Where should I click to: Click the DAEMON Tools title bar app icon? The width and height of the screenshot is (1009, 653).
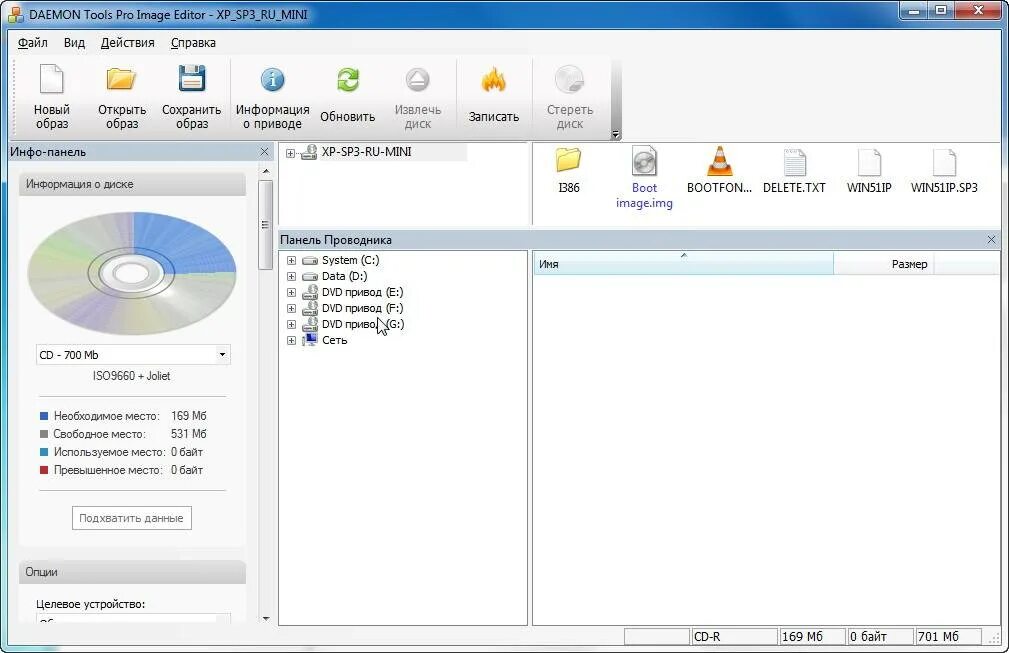[15, 14]
